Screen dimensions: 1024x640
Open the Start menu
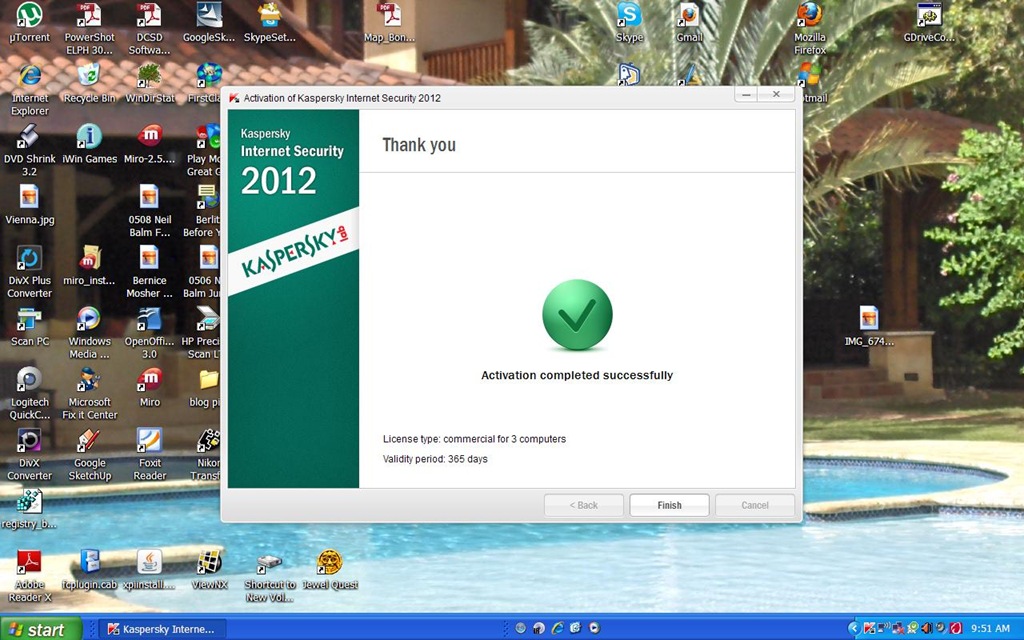tap(40, 629)
